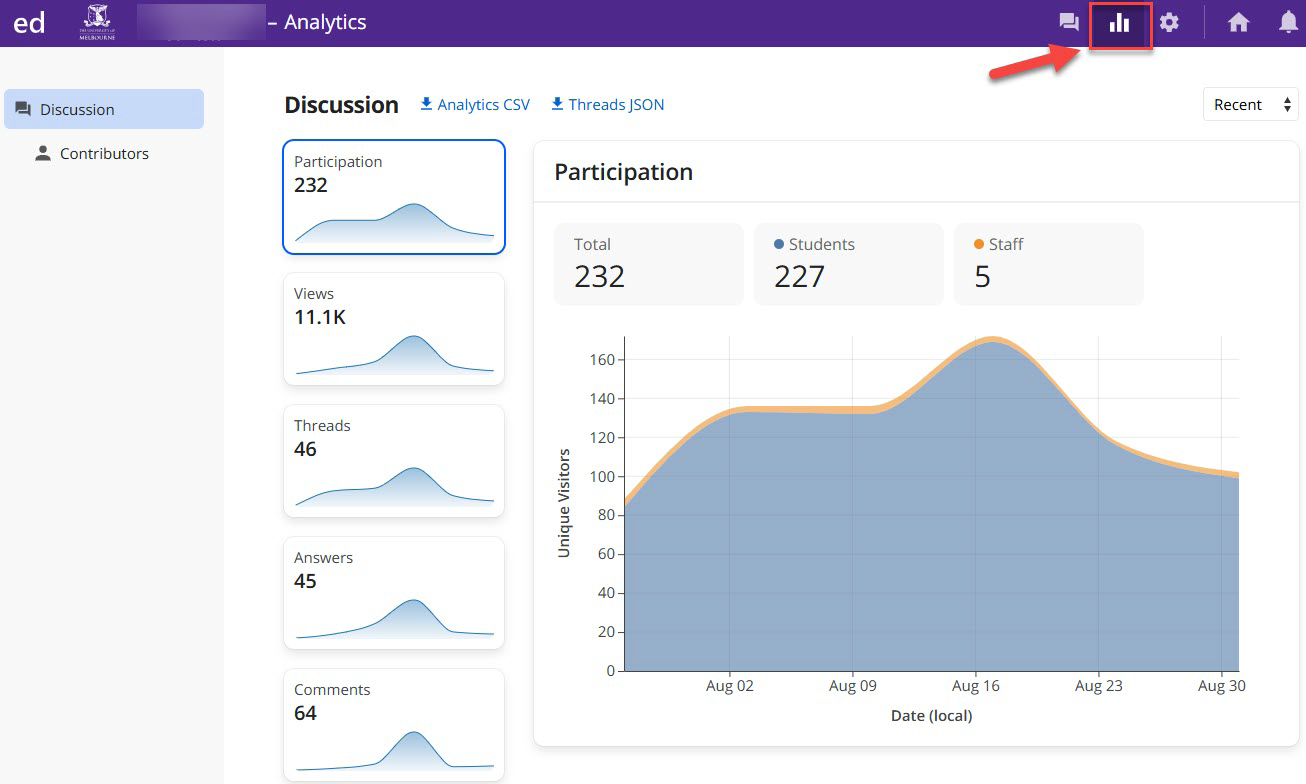Click the Unique Visitors axis title
The image size is (1306, 784).
coord(564,503)
